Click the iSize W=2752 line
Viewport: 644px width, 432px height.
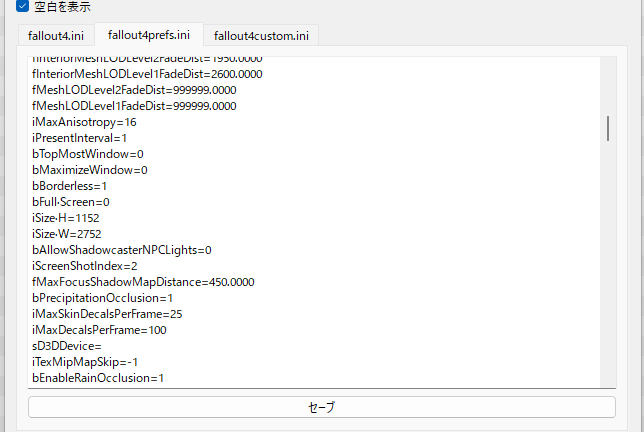[67, 234]
